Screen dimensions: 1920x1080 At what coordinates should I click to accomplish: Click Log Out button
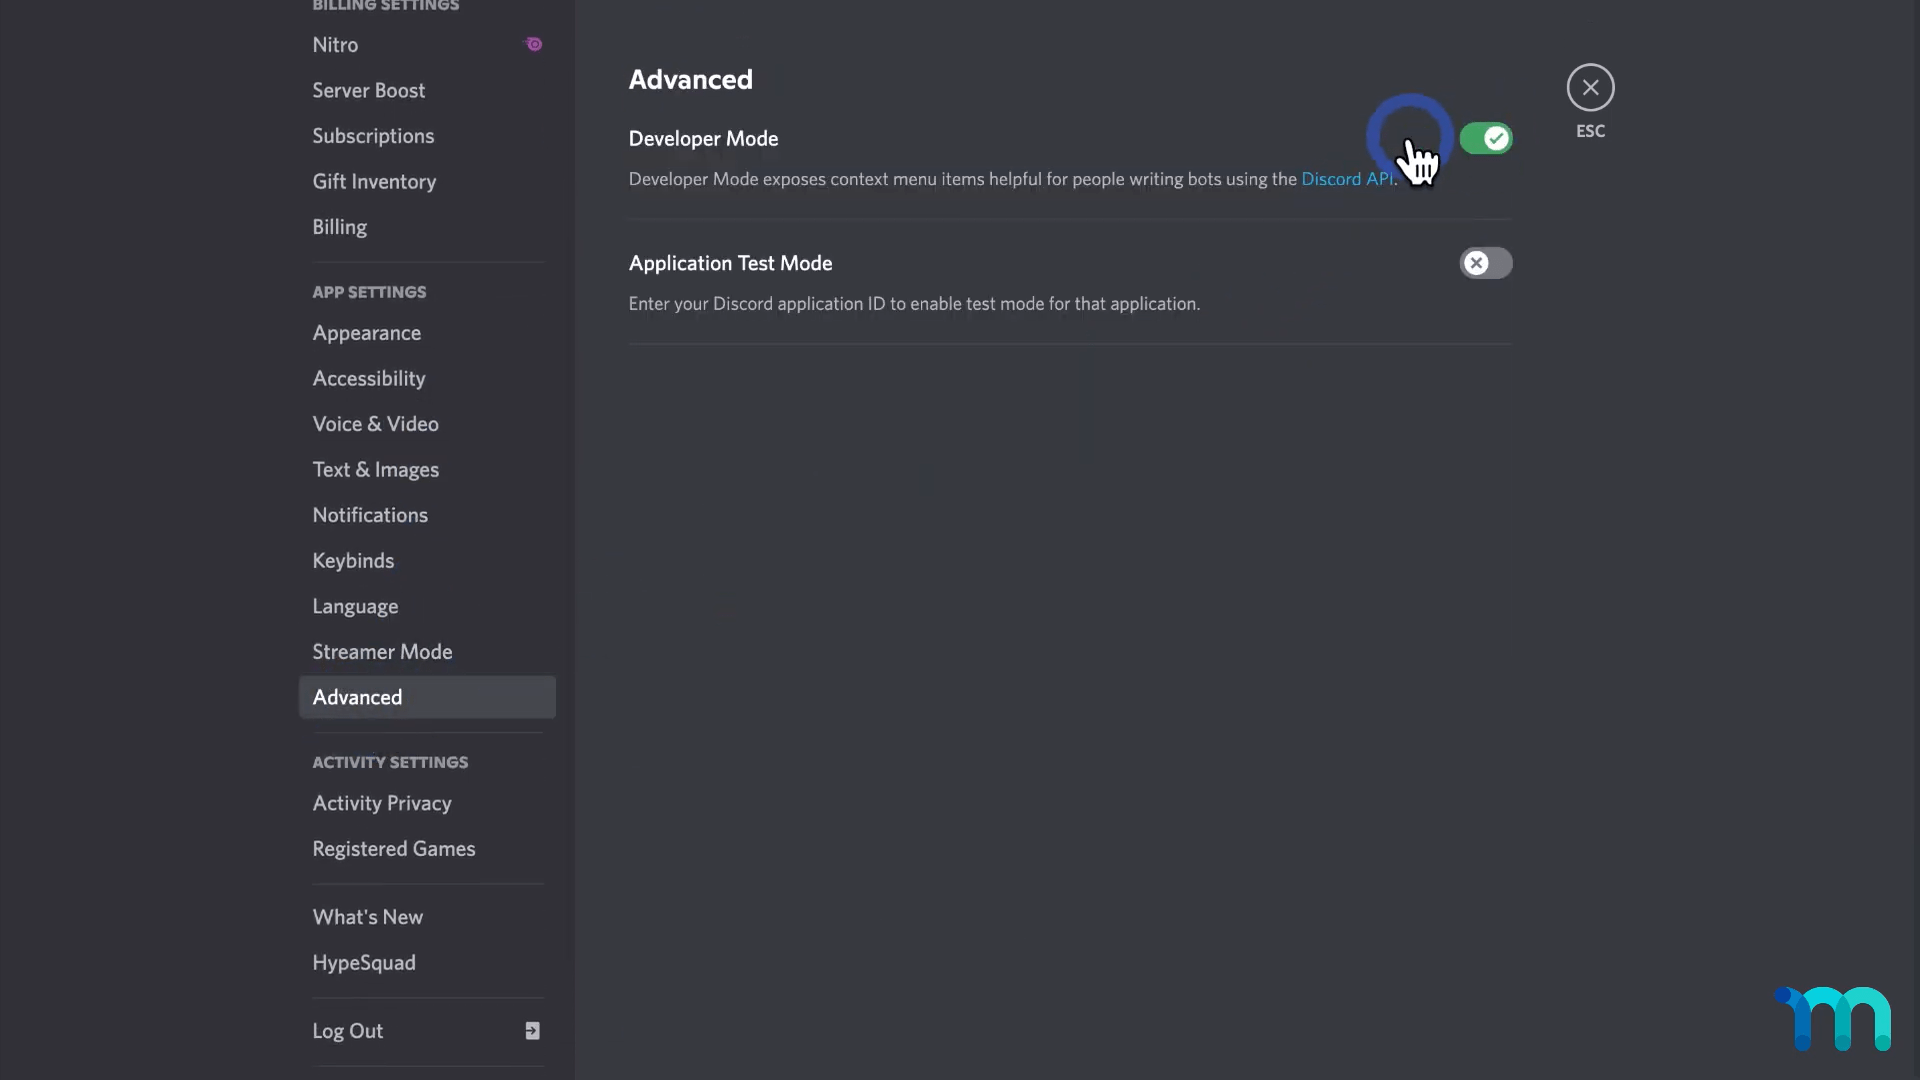pos(348,1030)
